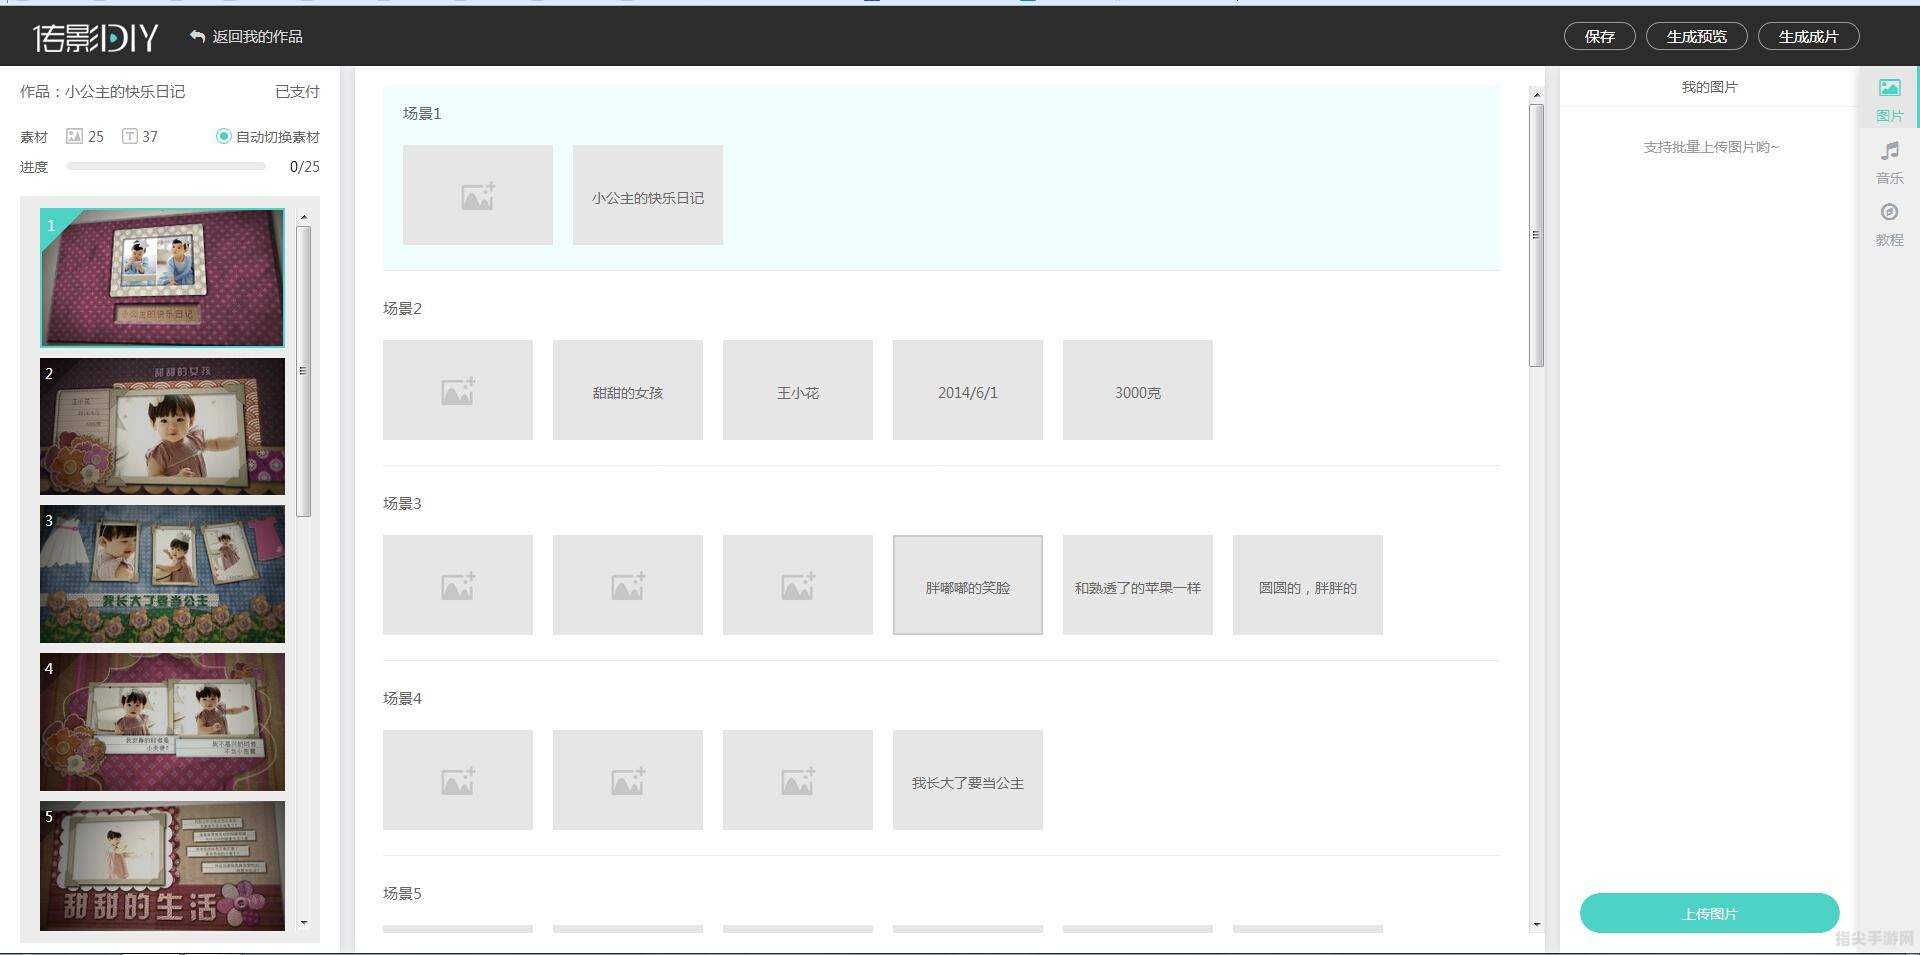Image resolution: width=1920 pixels, height=955 pixels.
Task: Click the image count icon next to 25
Action: 74,136
